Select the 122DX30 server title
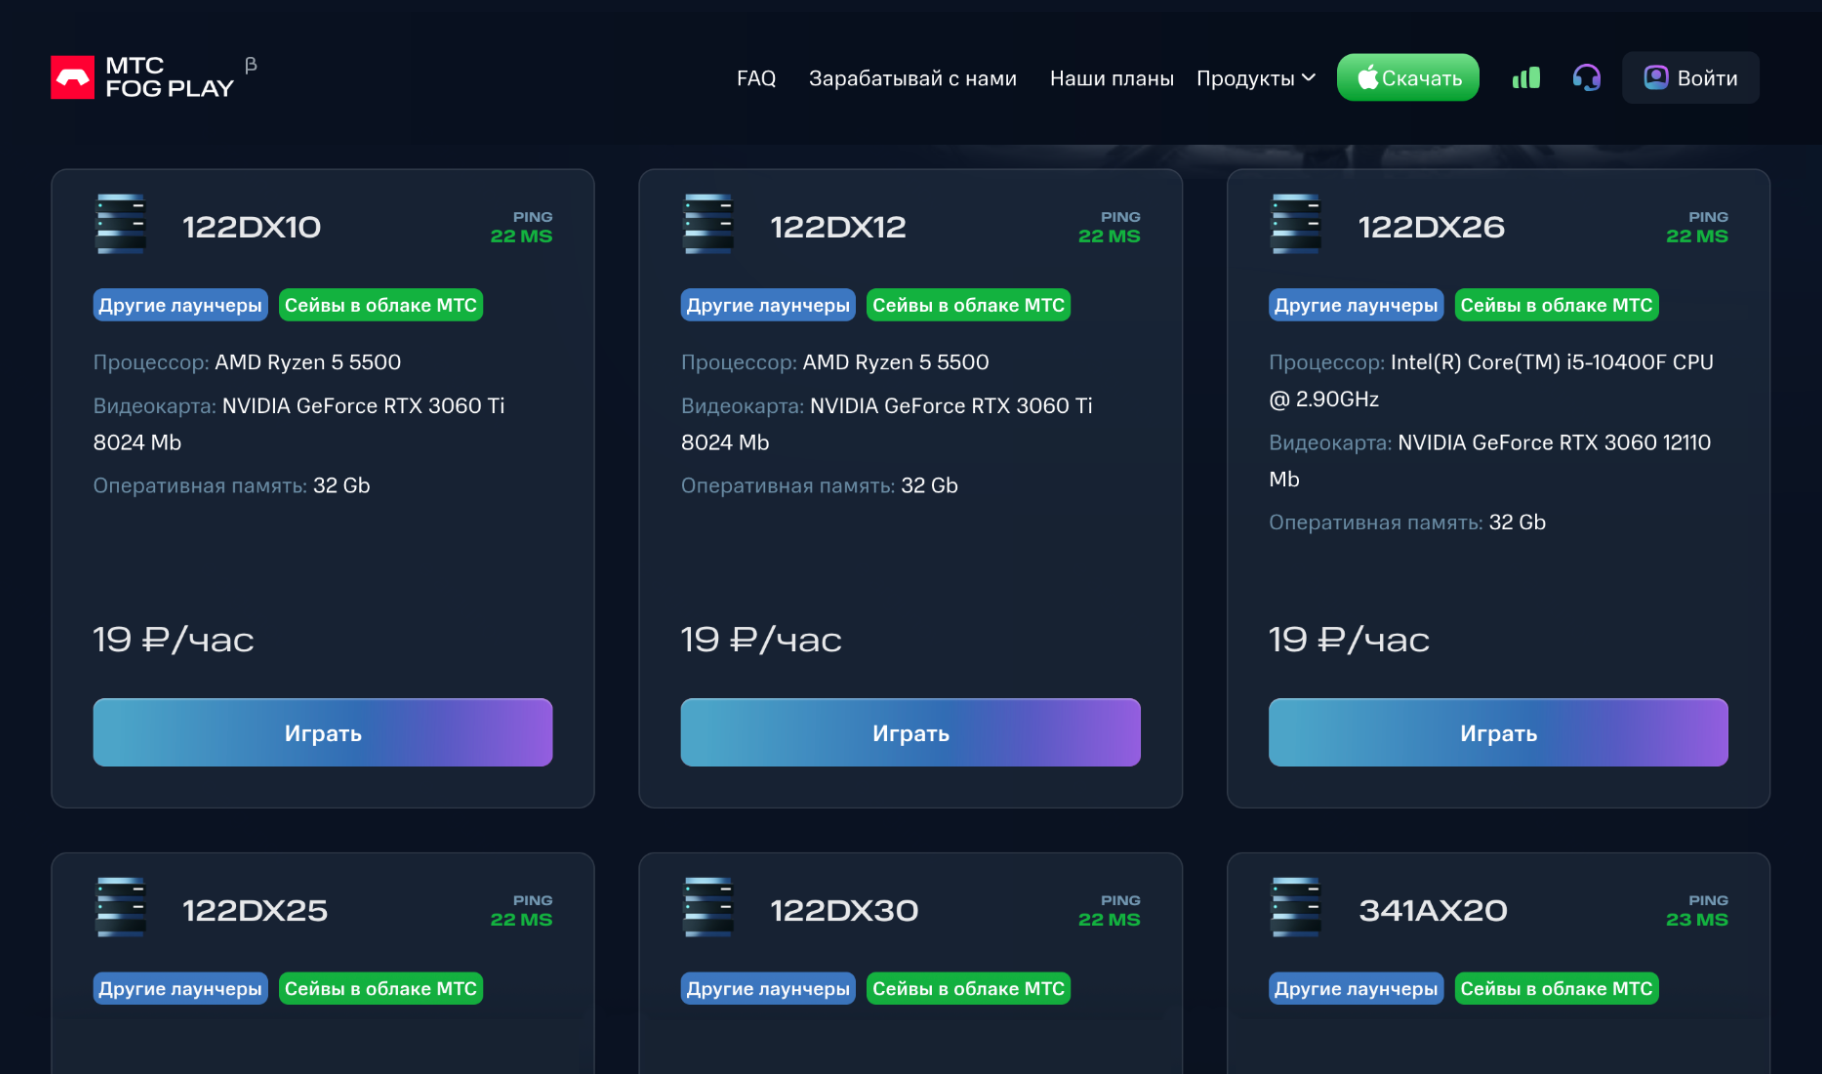The image size is (1822, 1074). 844,910
